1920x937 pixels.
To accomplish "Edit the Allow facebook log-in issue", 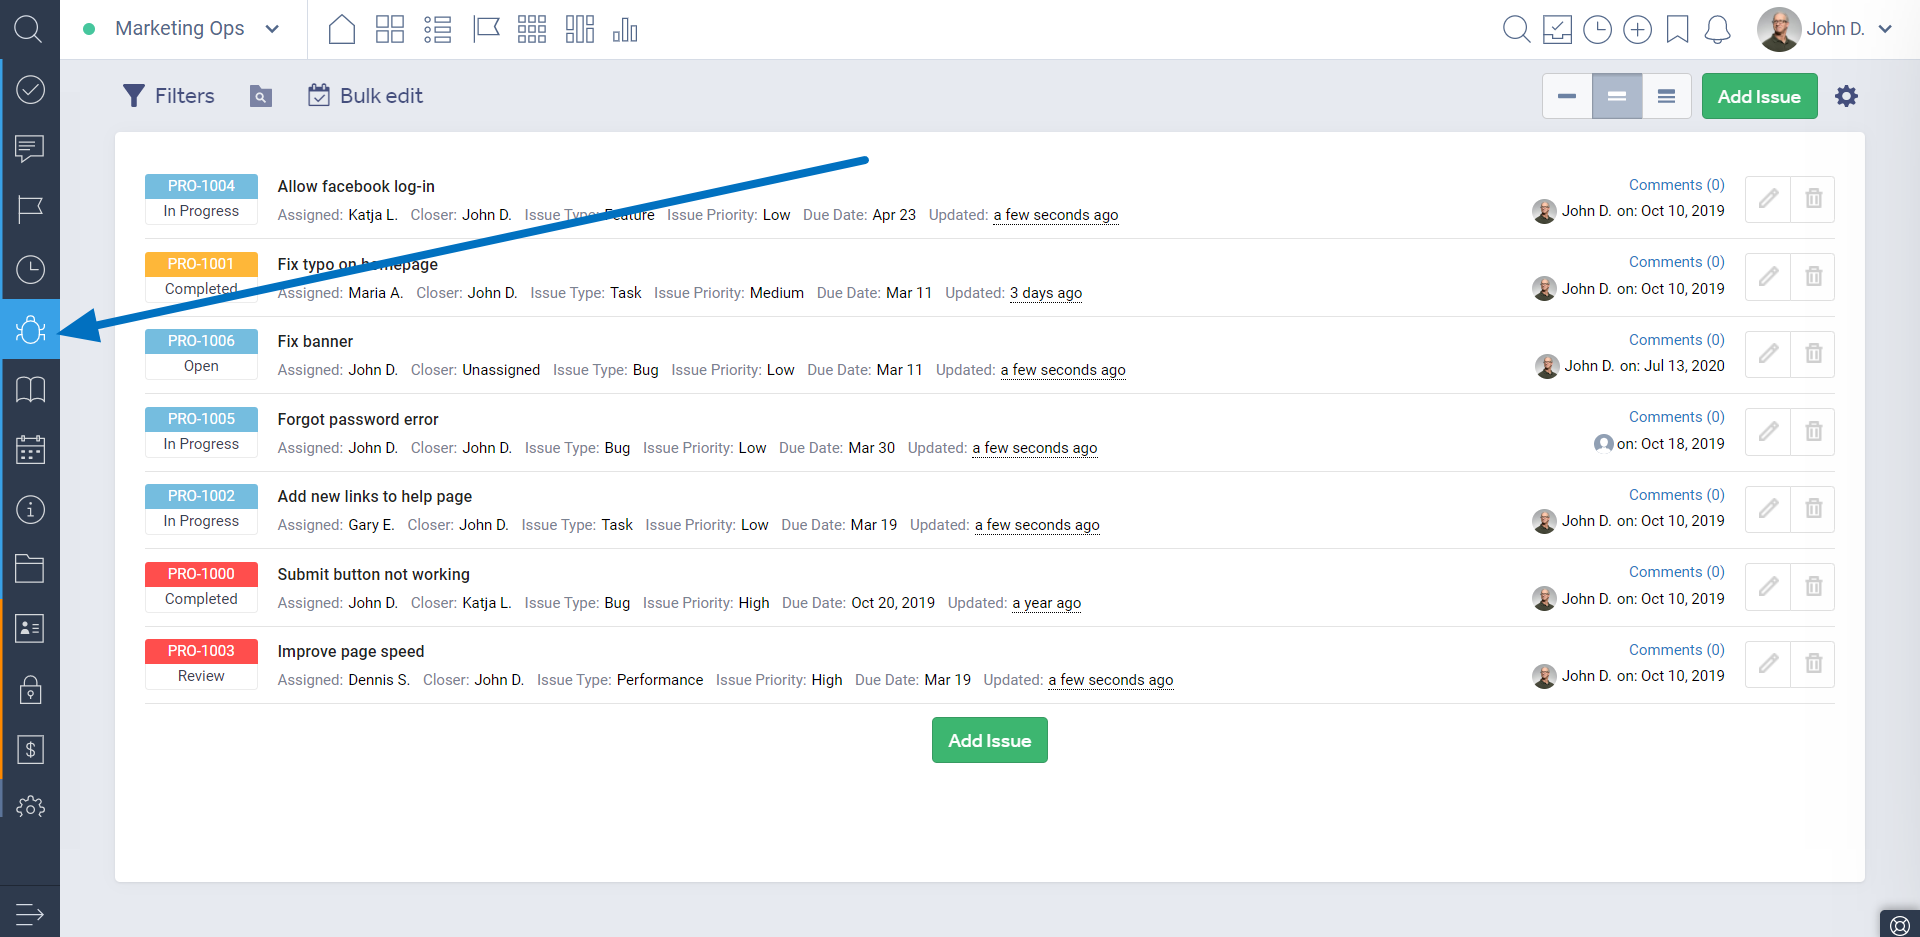I will 1768,199.
